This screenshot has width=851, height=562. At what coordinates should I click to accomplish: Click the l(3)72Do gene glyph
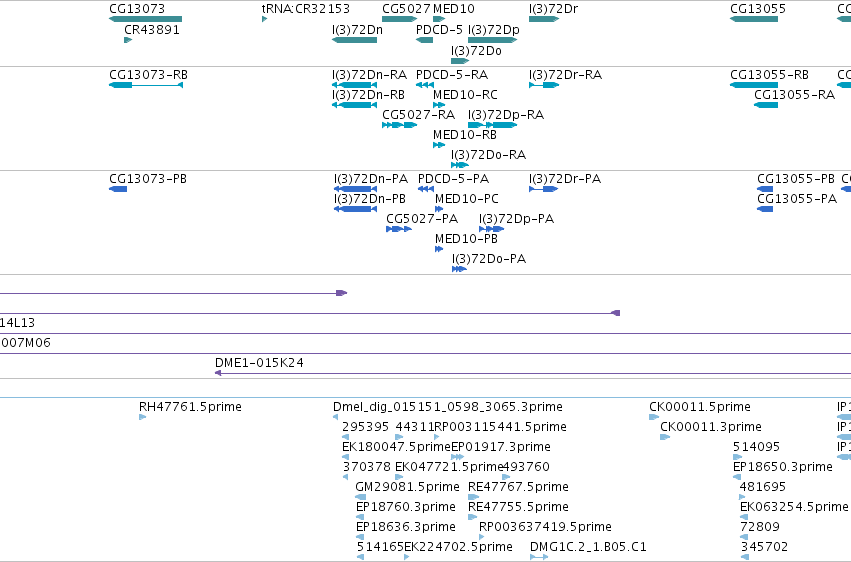point(460,61)
